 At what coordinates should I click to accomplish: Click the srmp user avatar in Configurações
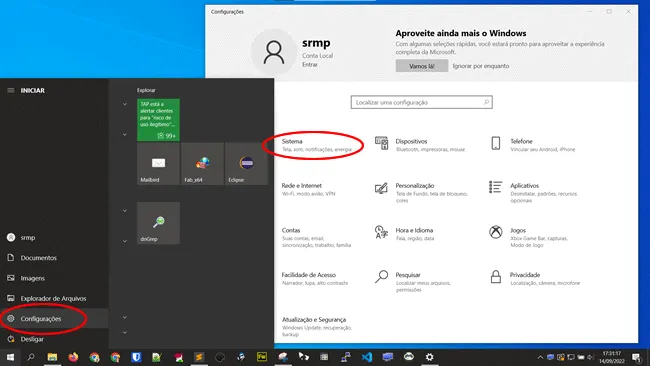274,52
